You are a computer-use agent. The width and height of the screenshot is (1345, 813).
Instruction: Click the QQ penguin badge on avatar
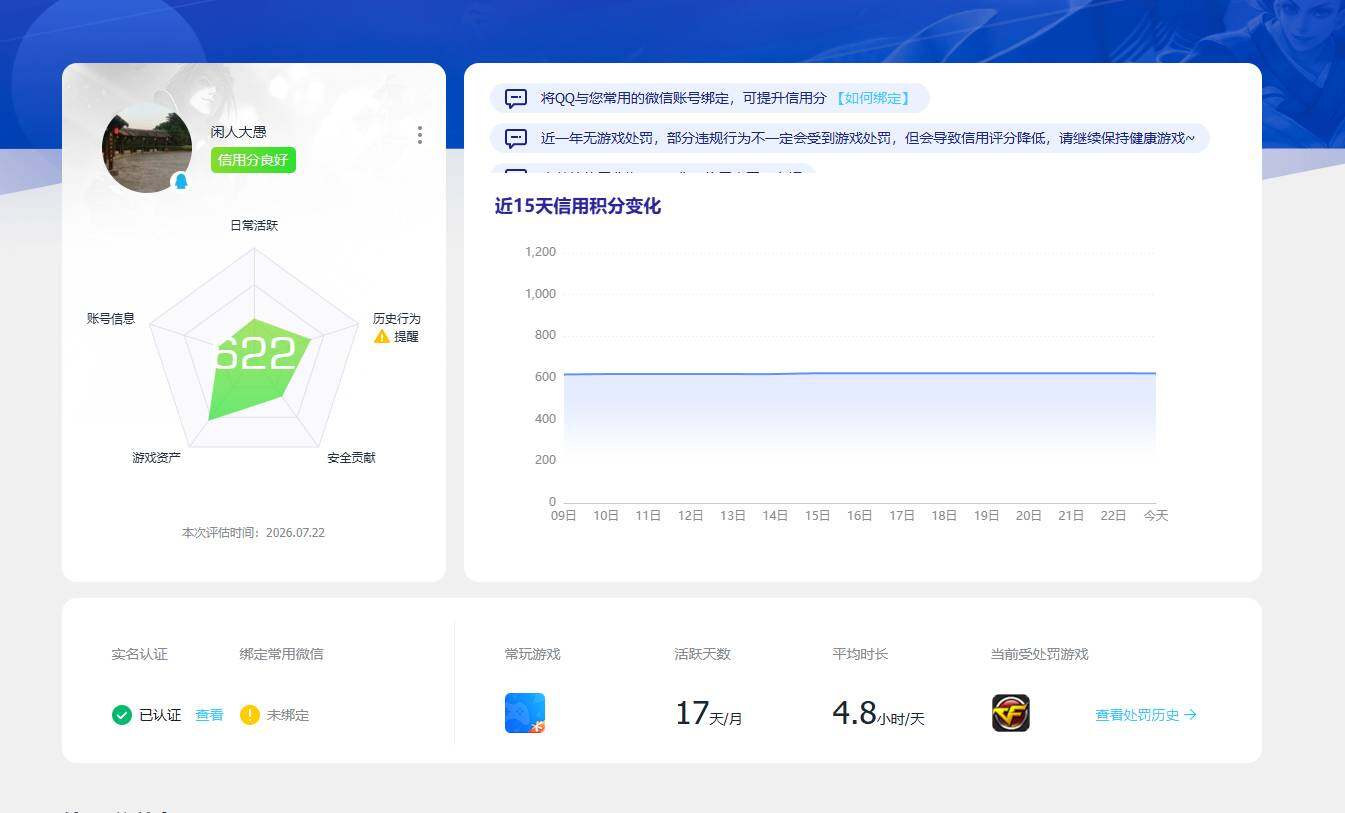(x=181, y=182)
